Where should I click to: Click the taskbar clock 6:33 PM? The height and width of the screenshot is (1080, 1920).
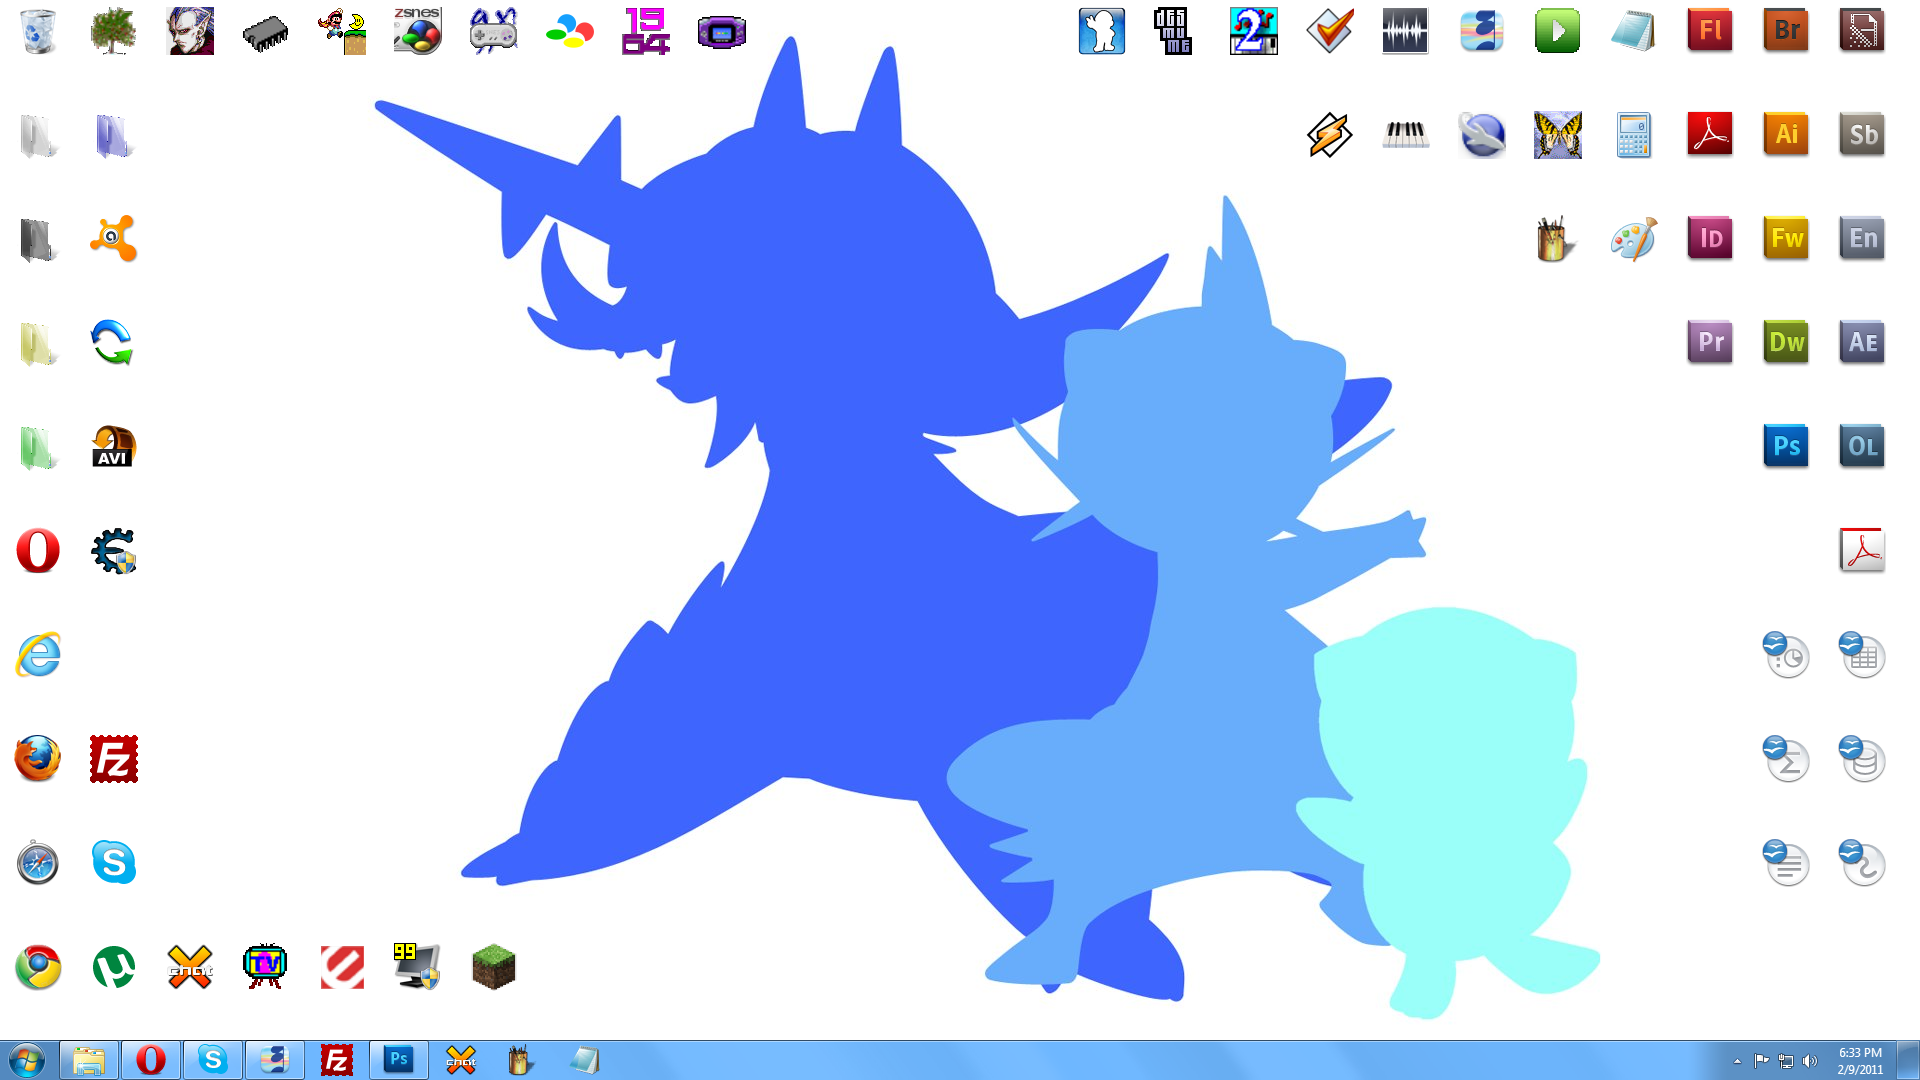click(1860, 1053)
